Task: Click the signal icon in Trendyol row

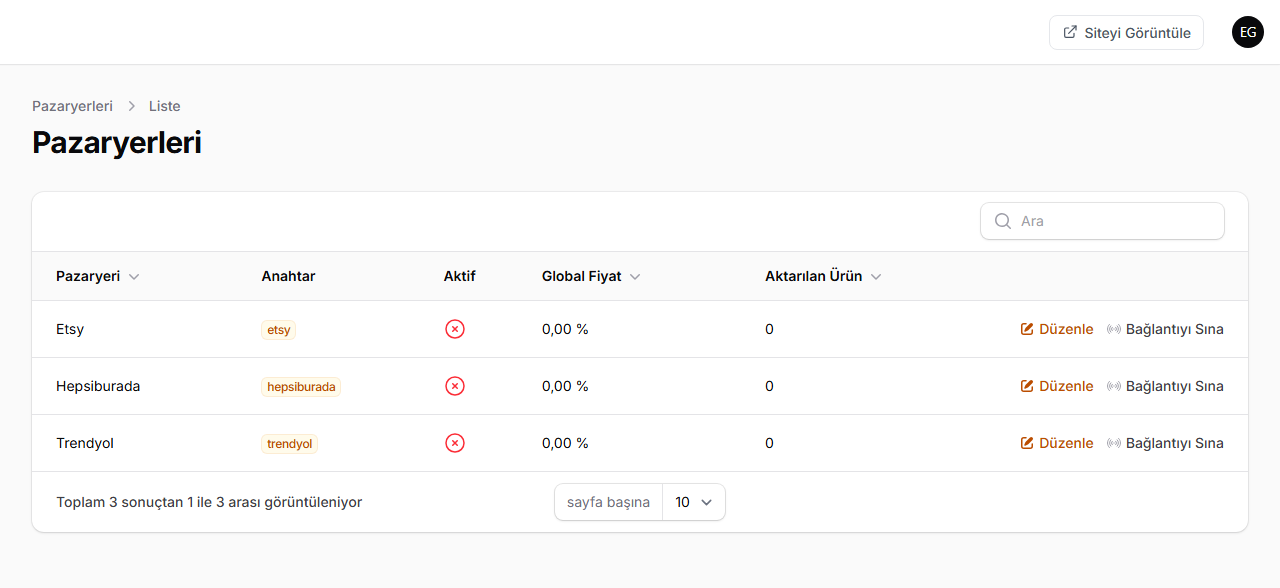Action: click(1114, 443)
